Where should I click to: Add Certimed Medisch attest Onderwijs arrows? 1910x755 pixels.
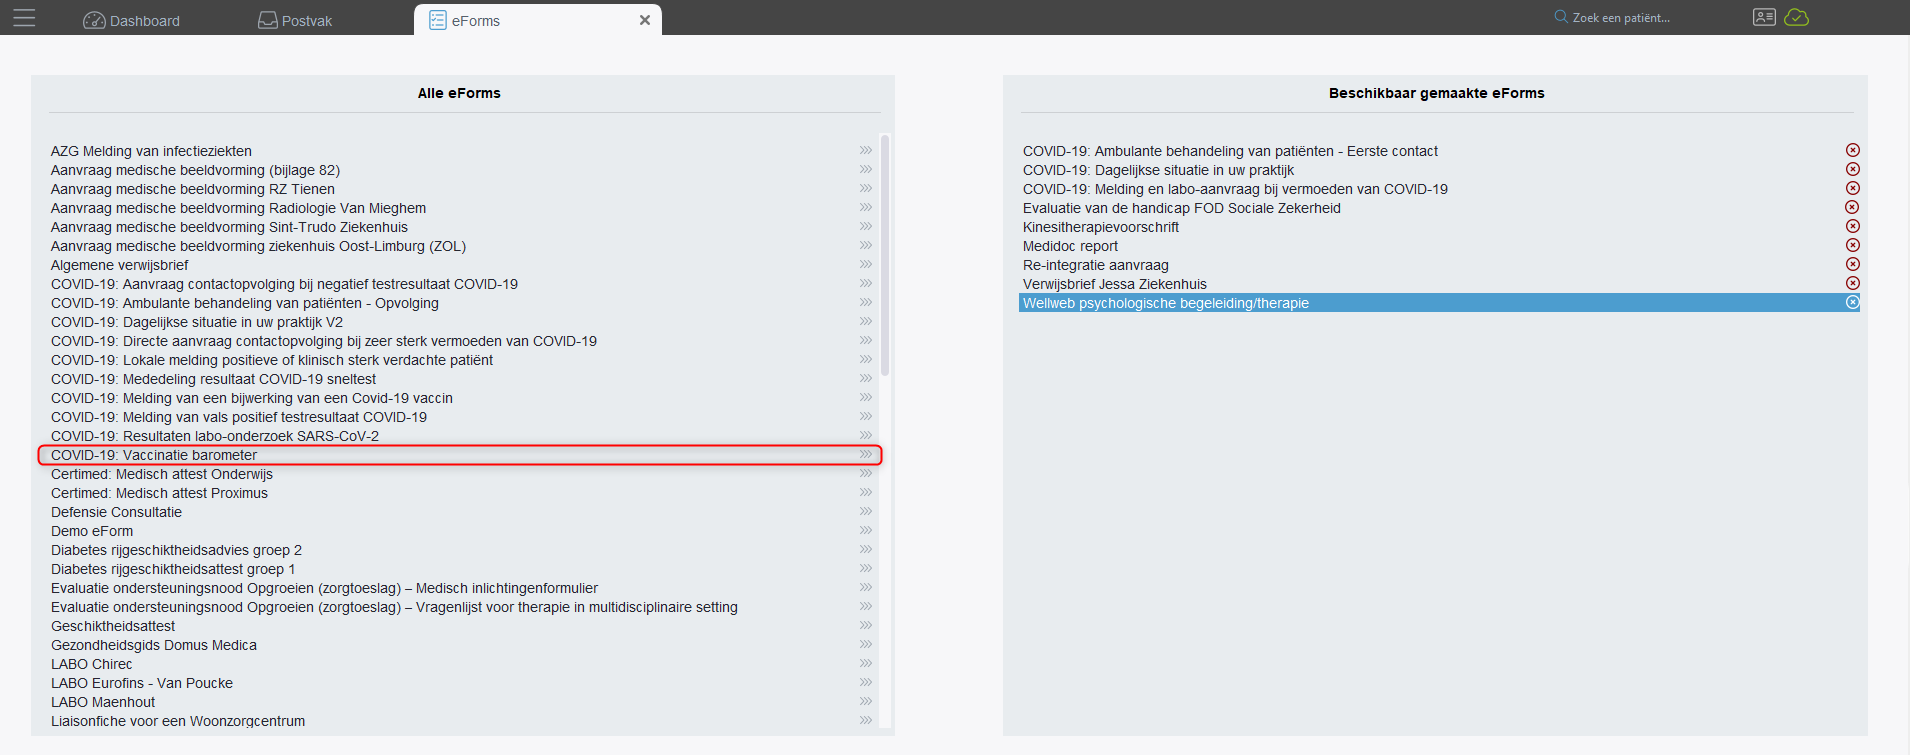866,473
